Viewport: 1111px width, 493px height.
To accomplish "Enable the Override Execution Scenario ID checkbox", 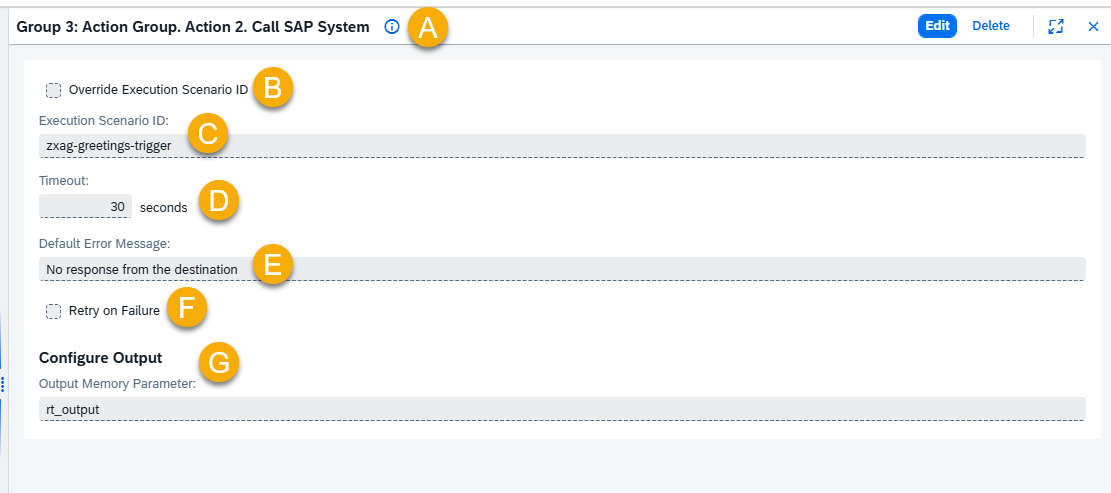I will 53,90.
